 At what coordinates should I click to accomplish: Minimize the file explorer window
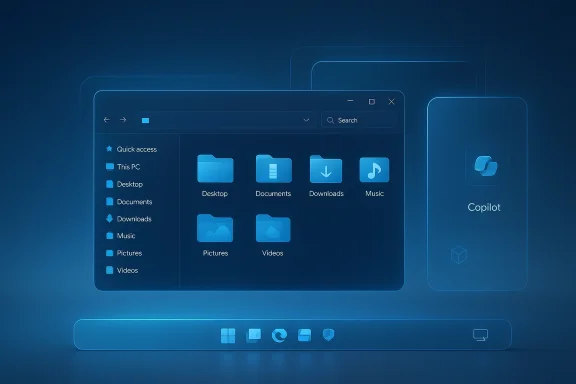pos(350,101)
